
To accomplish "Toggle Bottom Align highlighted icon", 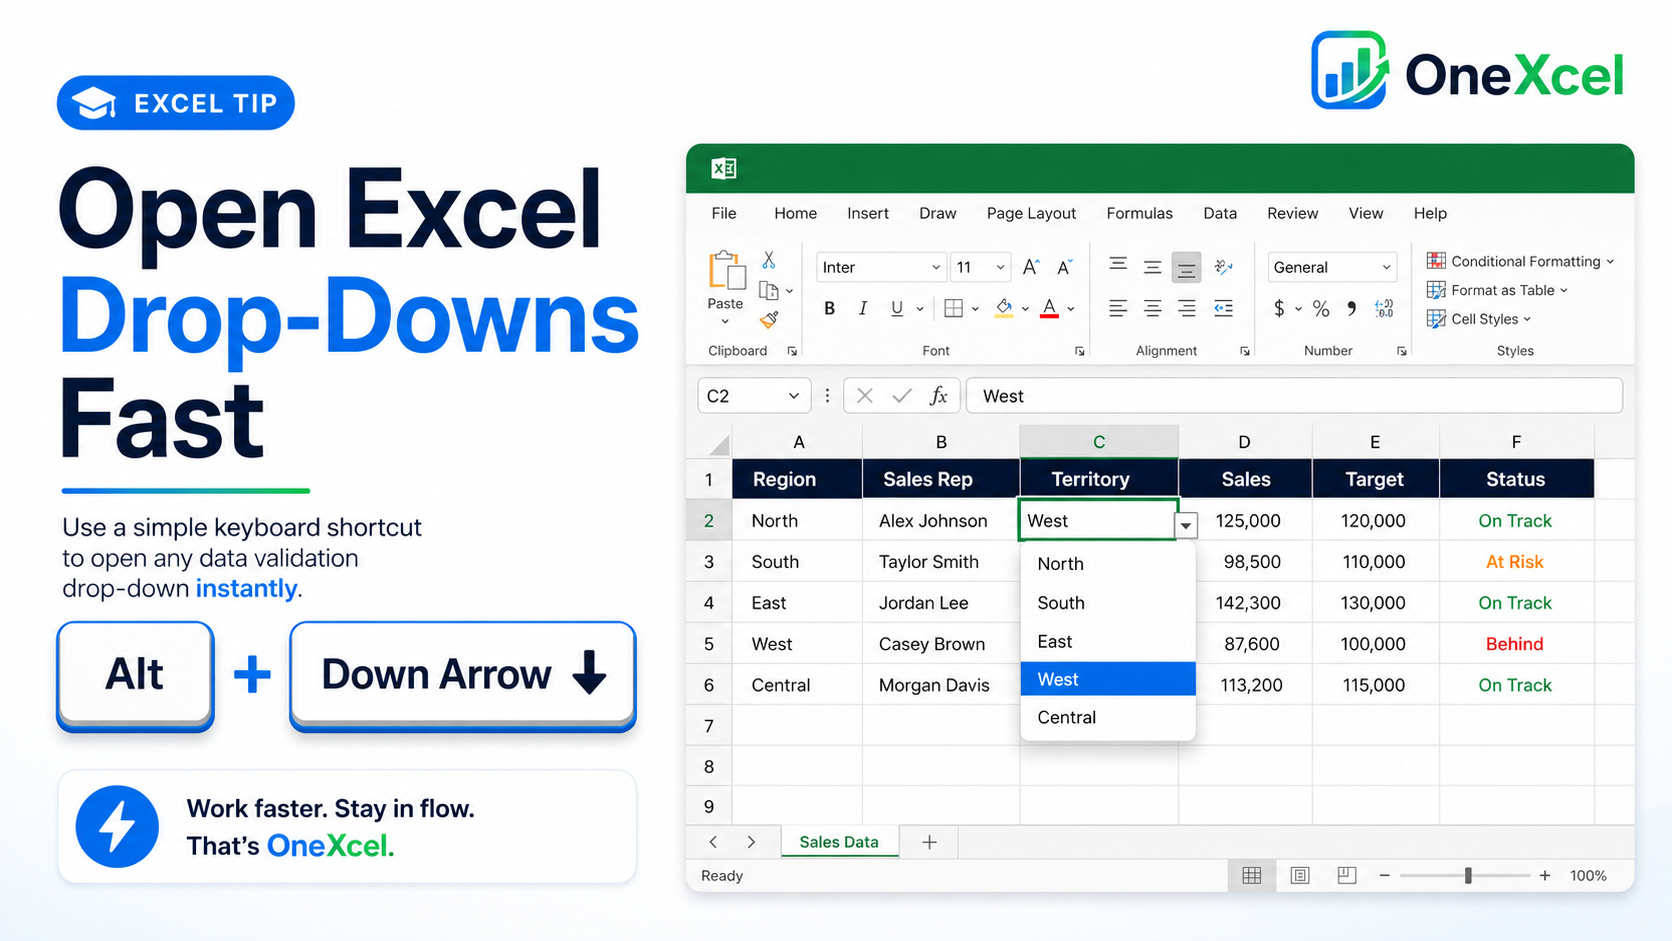I will click(x=1186, y=267).
